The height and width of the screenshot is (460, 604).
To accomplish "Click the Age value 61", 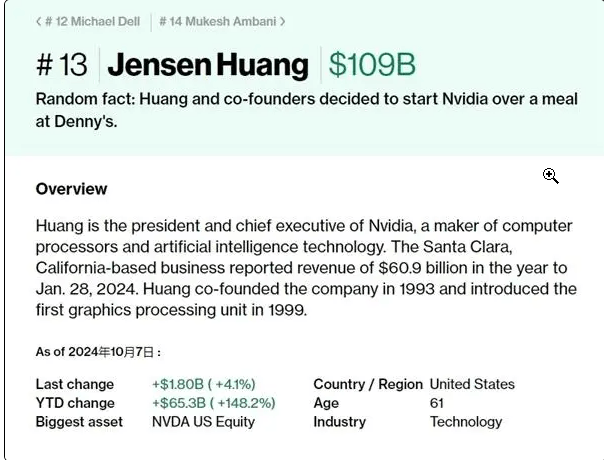I will pyautogui.click(x=437, y=403).
